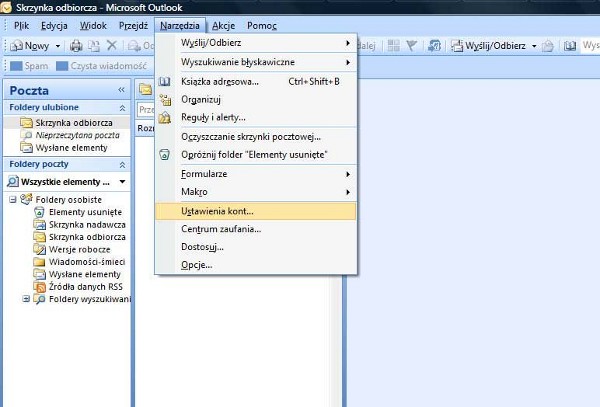Select Skrzynka odbiorcza under Foldery osobiste
This screenshot has height=407, width=600.
tap(87, 237)
